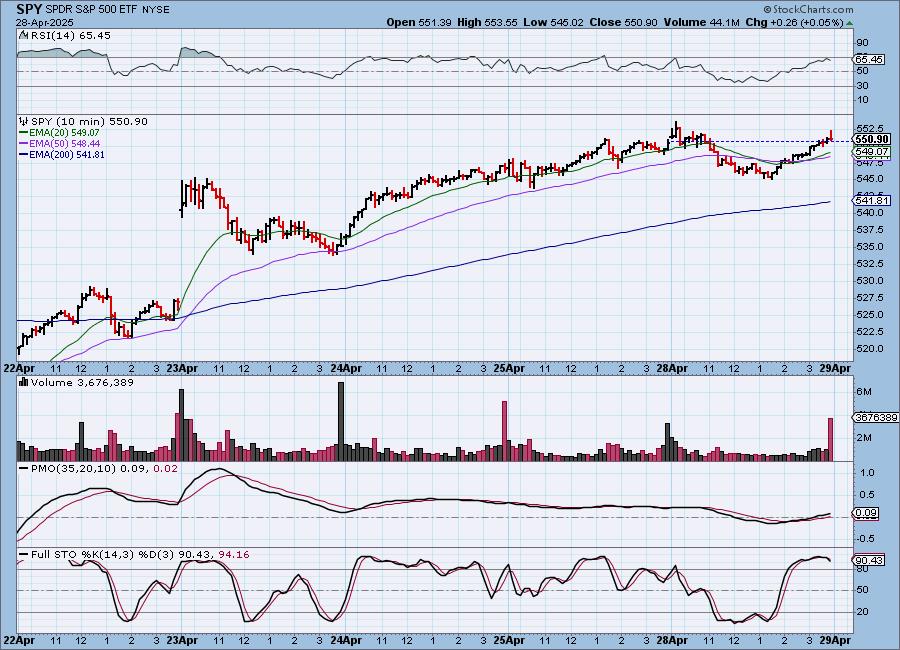Screen dimensions: 900x650
Task: Click the 550.90 last-price tag on the price axis
Action: [x=872, y=140]
